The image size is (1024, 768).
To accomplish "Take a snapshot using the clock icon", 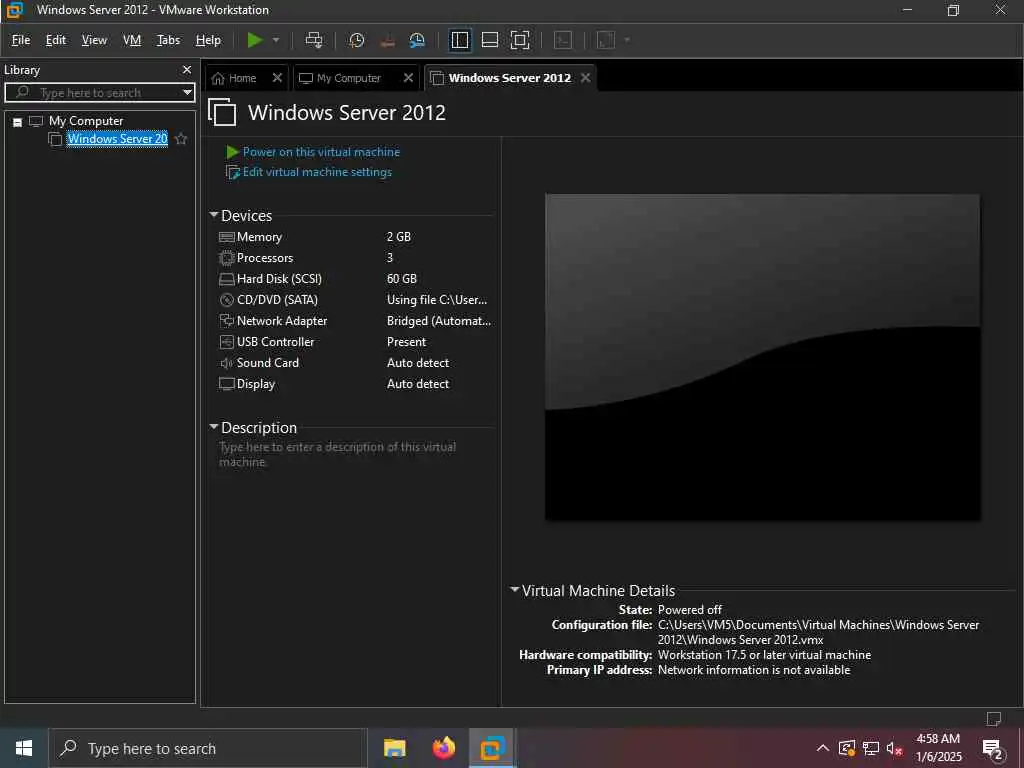I will pos(357,40).
